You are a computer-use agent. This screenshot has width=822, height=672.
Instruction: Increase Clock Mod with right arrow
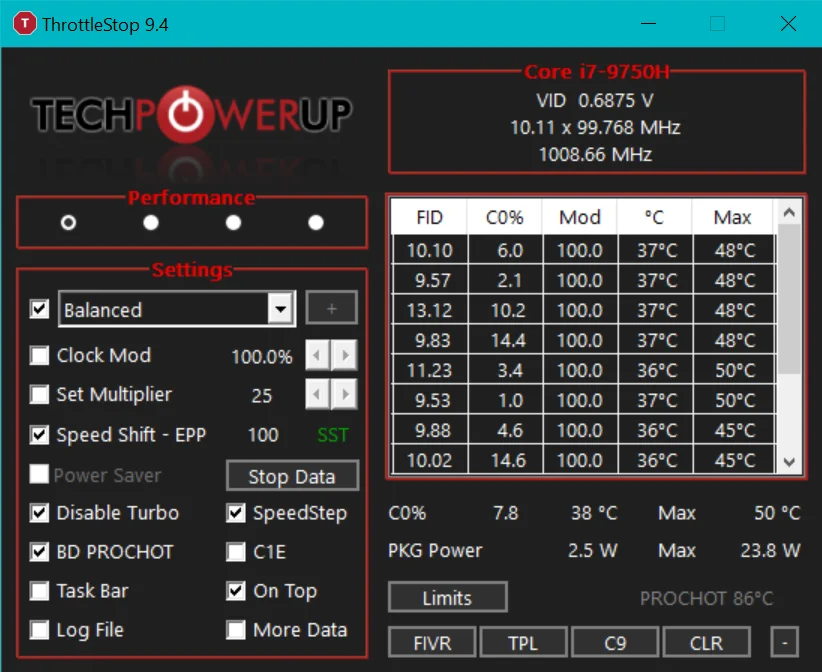click(344, 355)
